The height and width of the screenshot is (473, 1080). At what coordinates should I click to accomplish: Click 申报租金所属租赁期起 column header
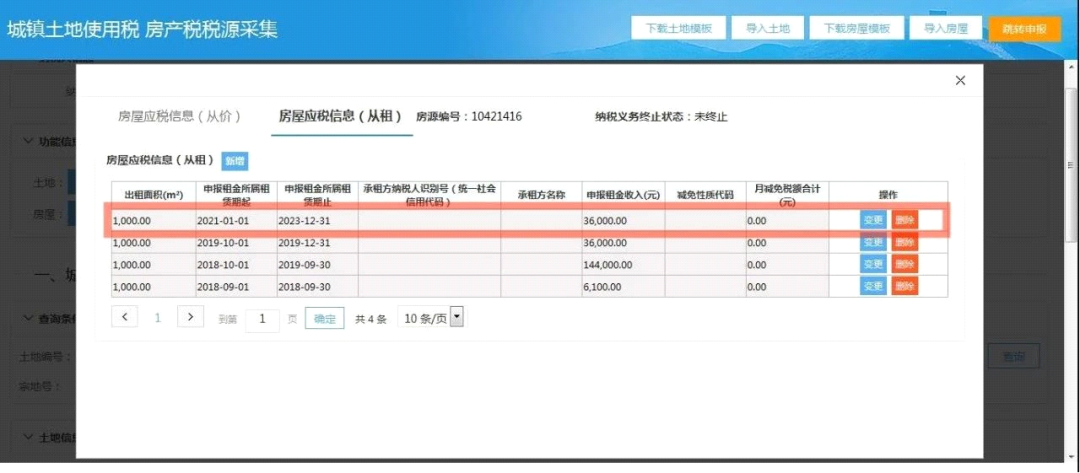[x=236, y=195]
